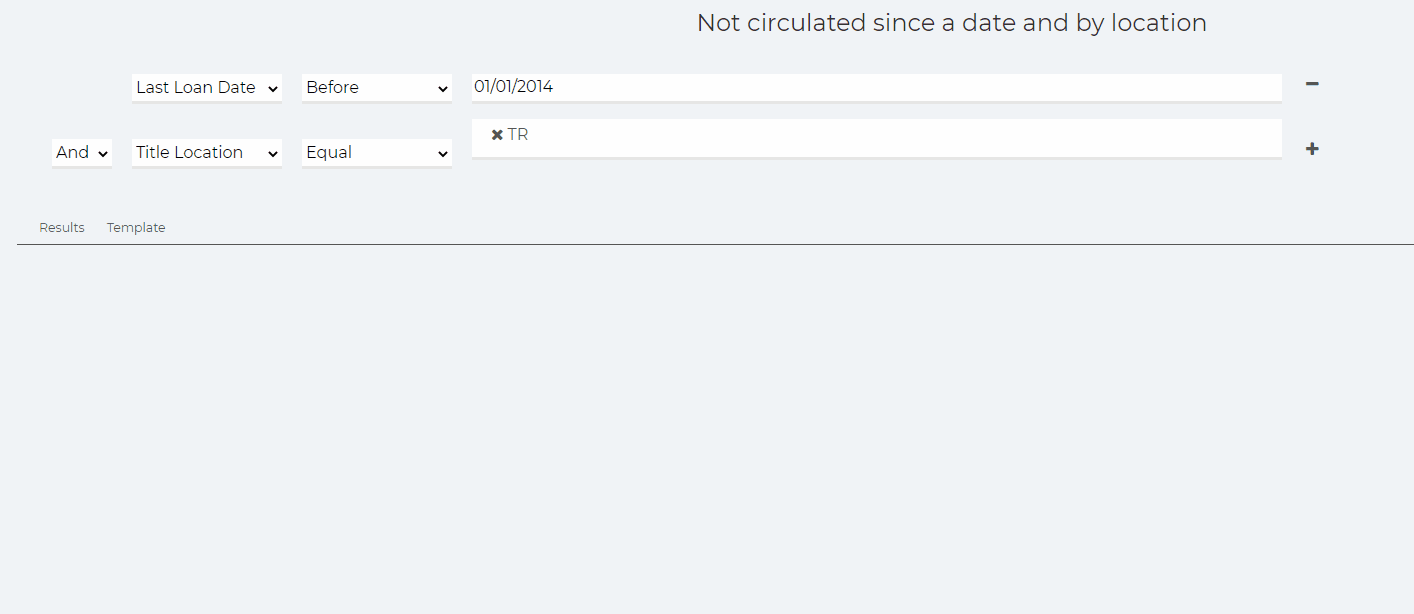
Task: Click the chevron arrow on the Equal dropdown
Action: [x=443, y=153]
